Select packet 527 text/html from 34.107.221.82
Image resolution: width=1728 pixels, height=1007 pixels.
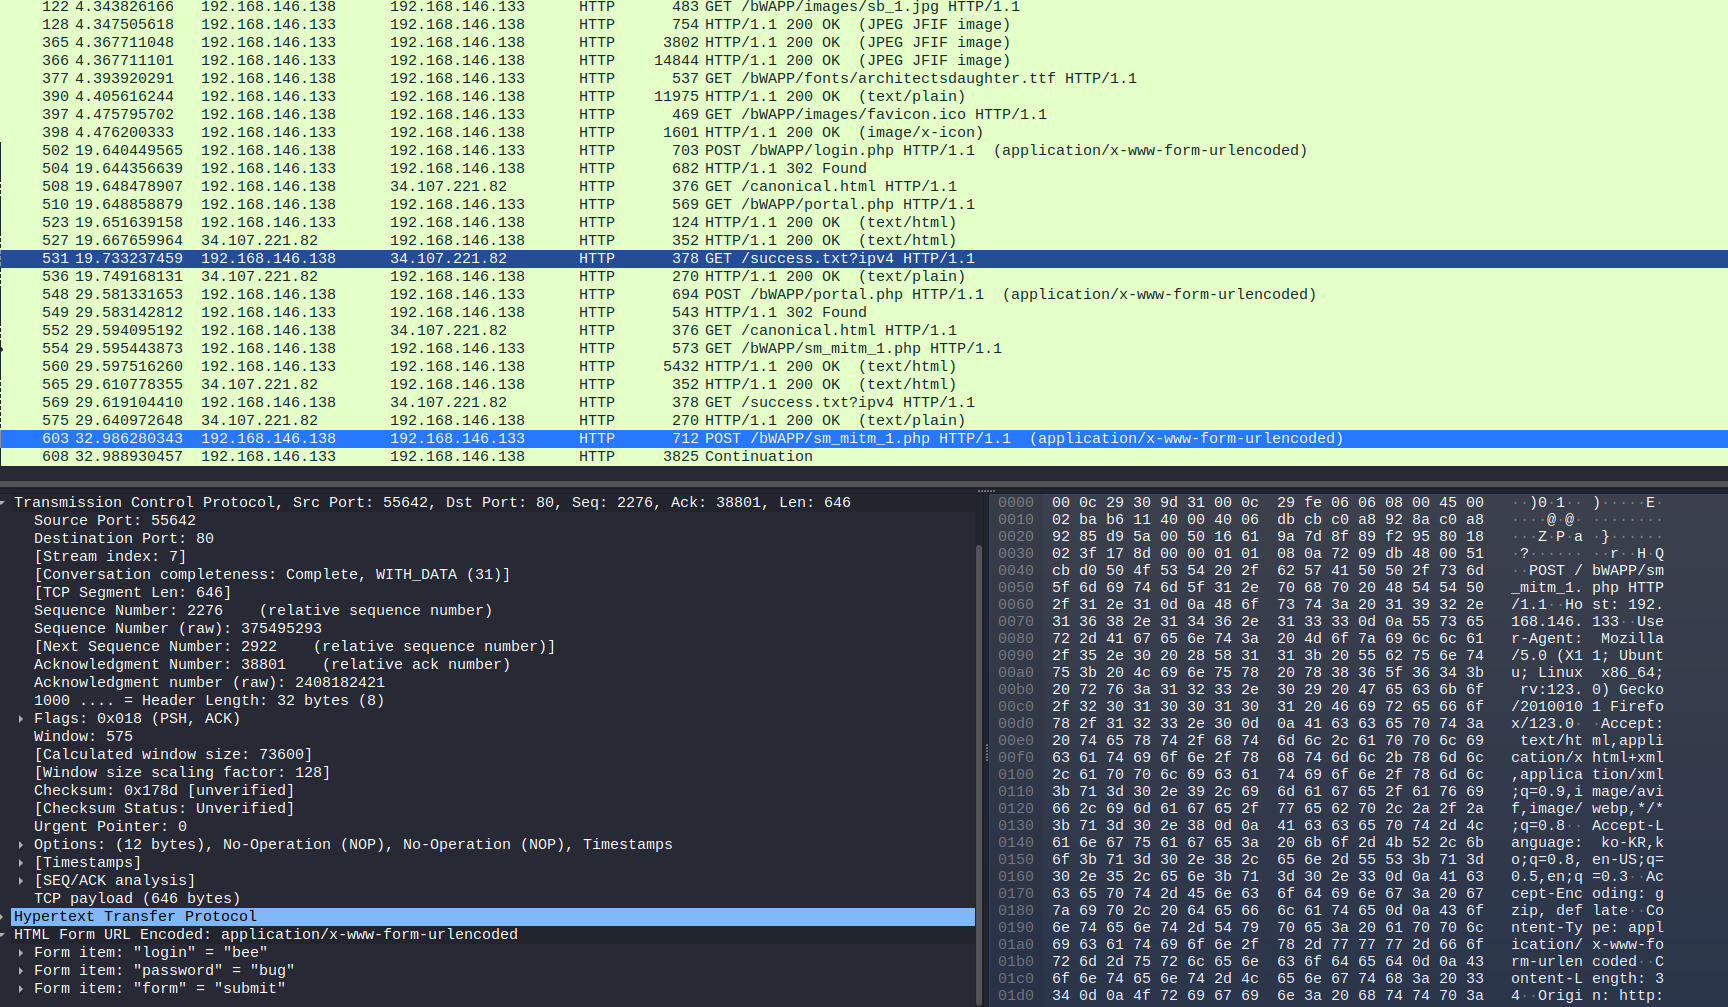pyautogui.click(x=864, y=240)
